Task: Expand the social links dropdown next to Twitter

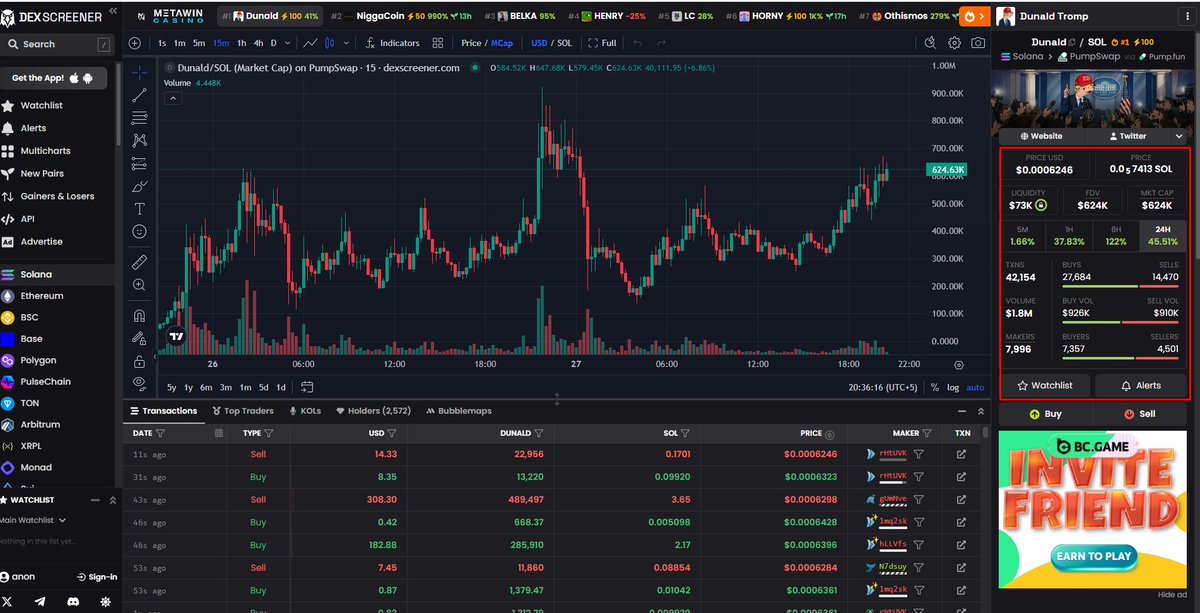Action: (x=1178, y=136)
